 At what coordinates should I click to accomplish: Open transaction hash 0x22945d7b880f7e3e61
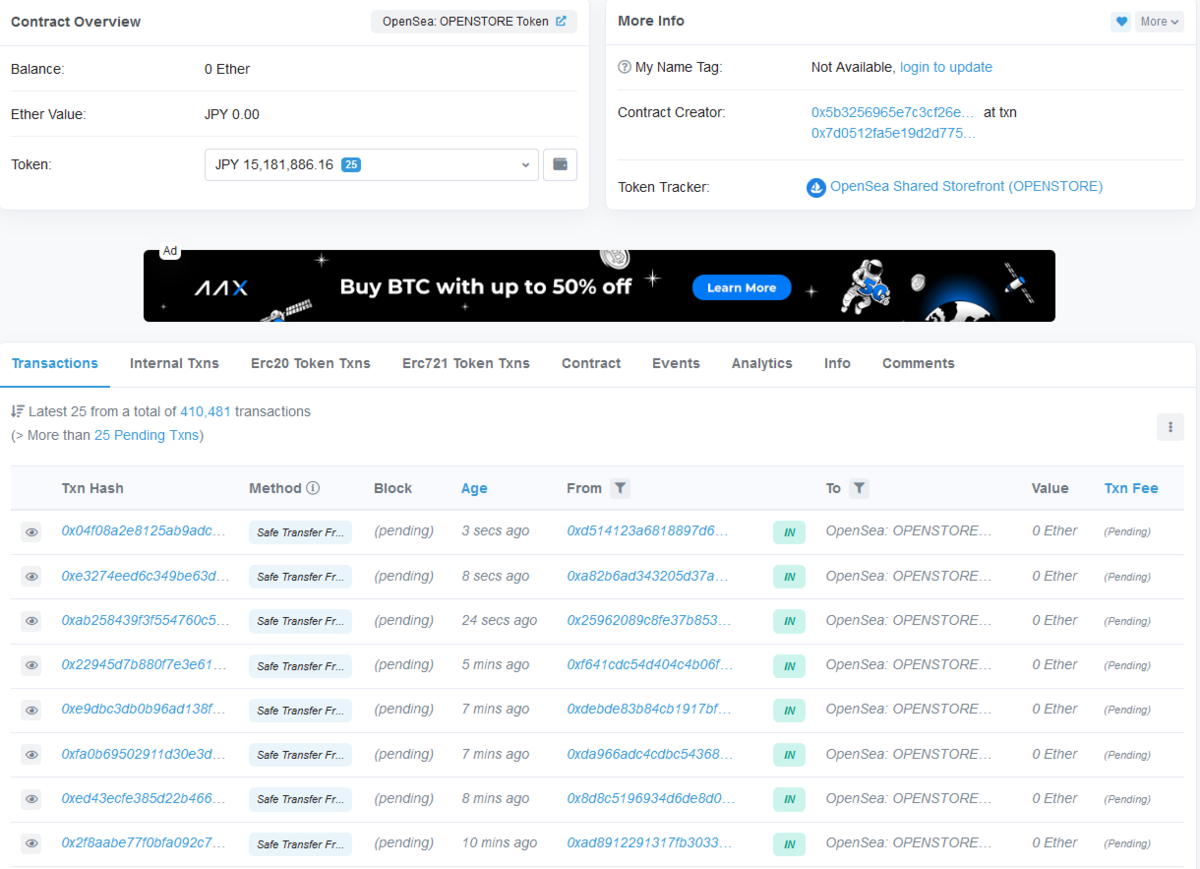click(x=145, y=664)
